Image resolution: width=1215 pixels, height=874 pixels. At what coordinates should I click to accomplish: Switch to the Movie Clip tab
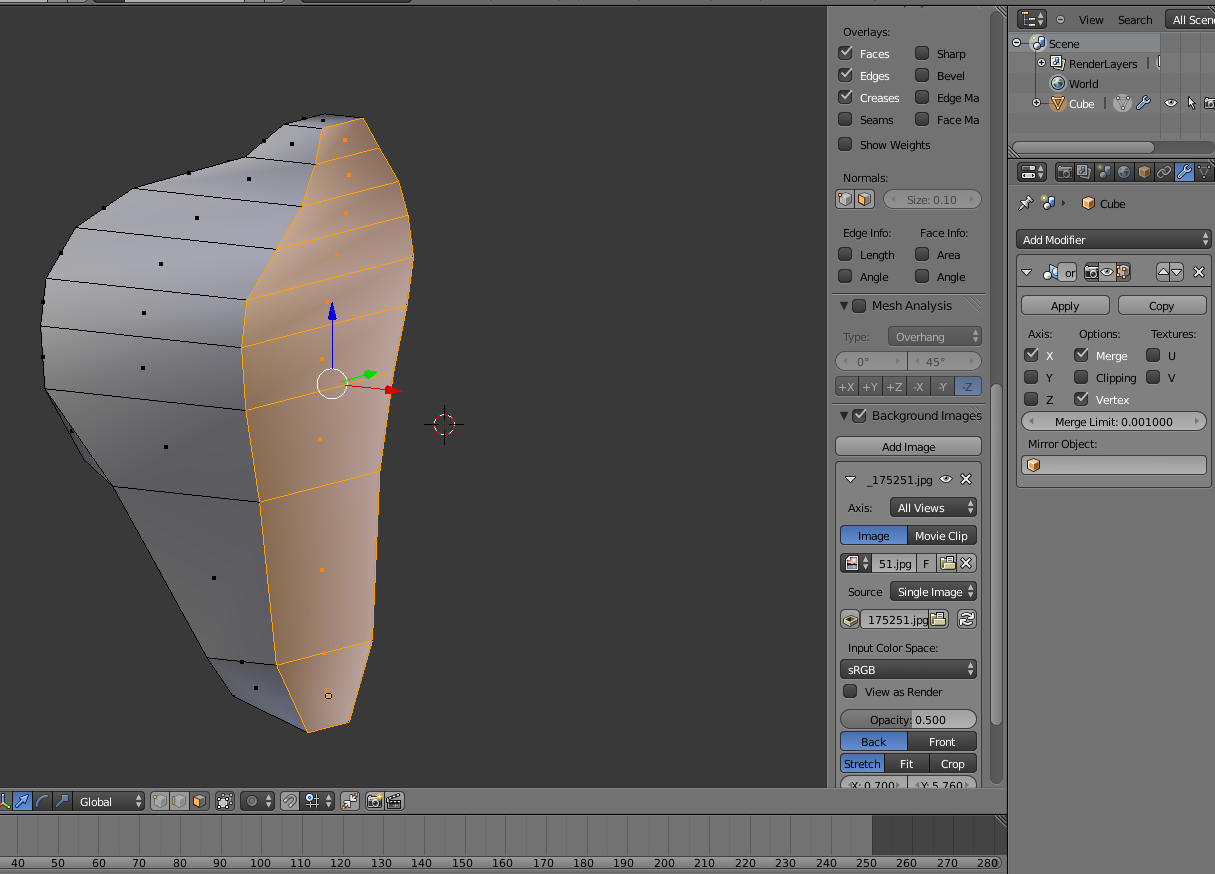point(941,536)
